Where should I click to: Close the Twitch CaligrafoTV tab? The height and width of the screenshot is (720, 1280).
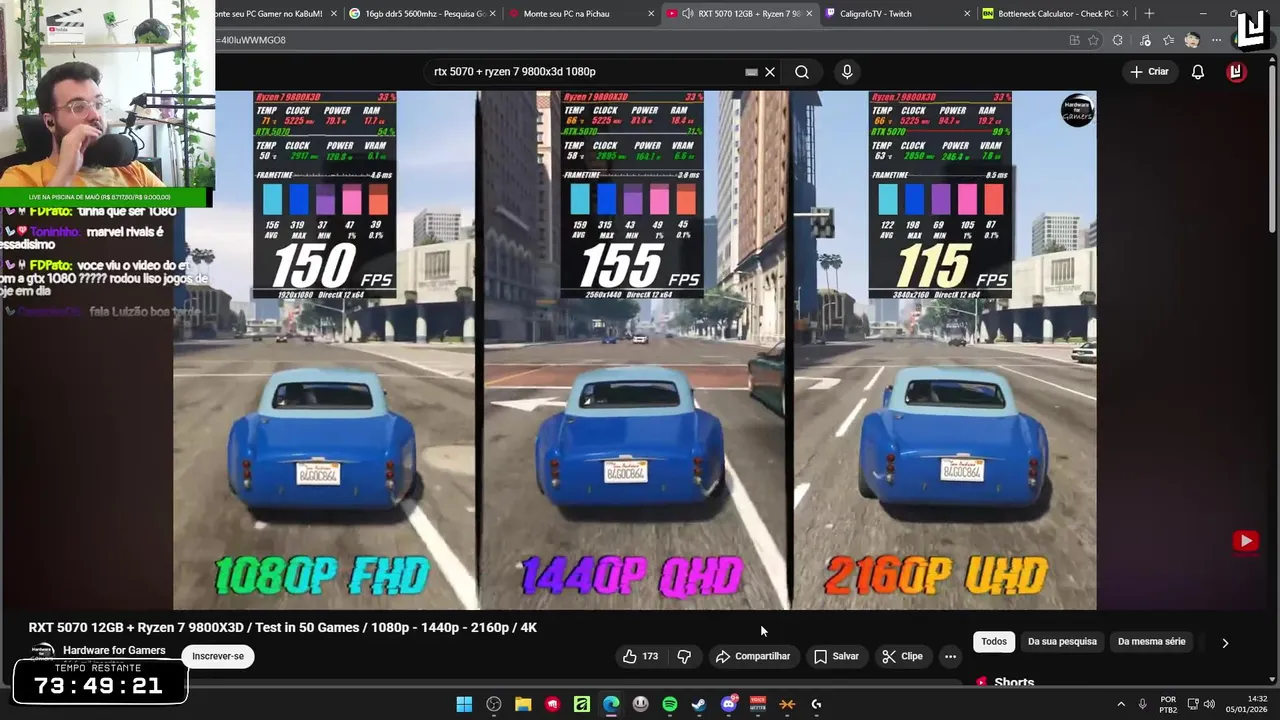click(x=967, y=14)
